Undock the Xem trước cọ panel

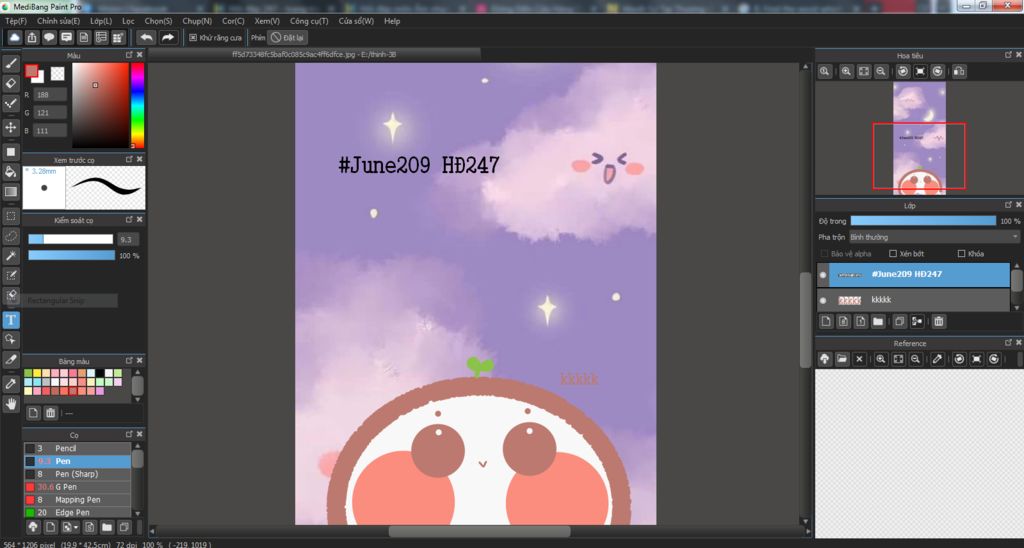129,159
